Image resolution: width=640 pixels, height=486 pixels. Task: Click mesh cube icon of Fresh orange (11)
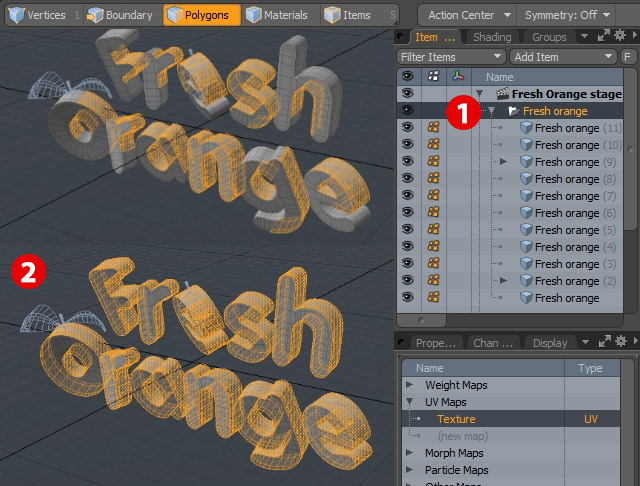(x=526, y=128)
